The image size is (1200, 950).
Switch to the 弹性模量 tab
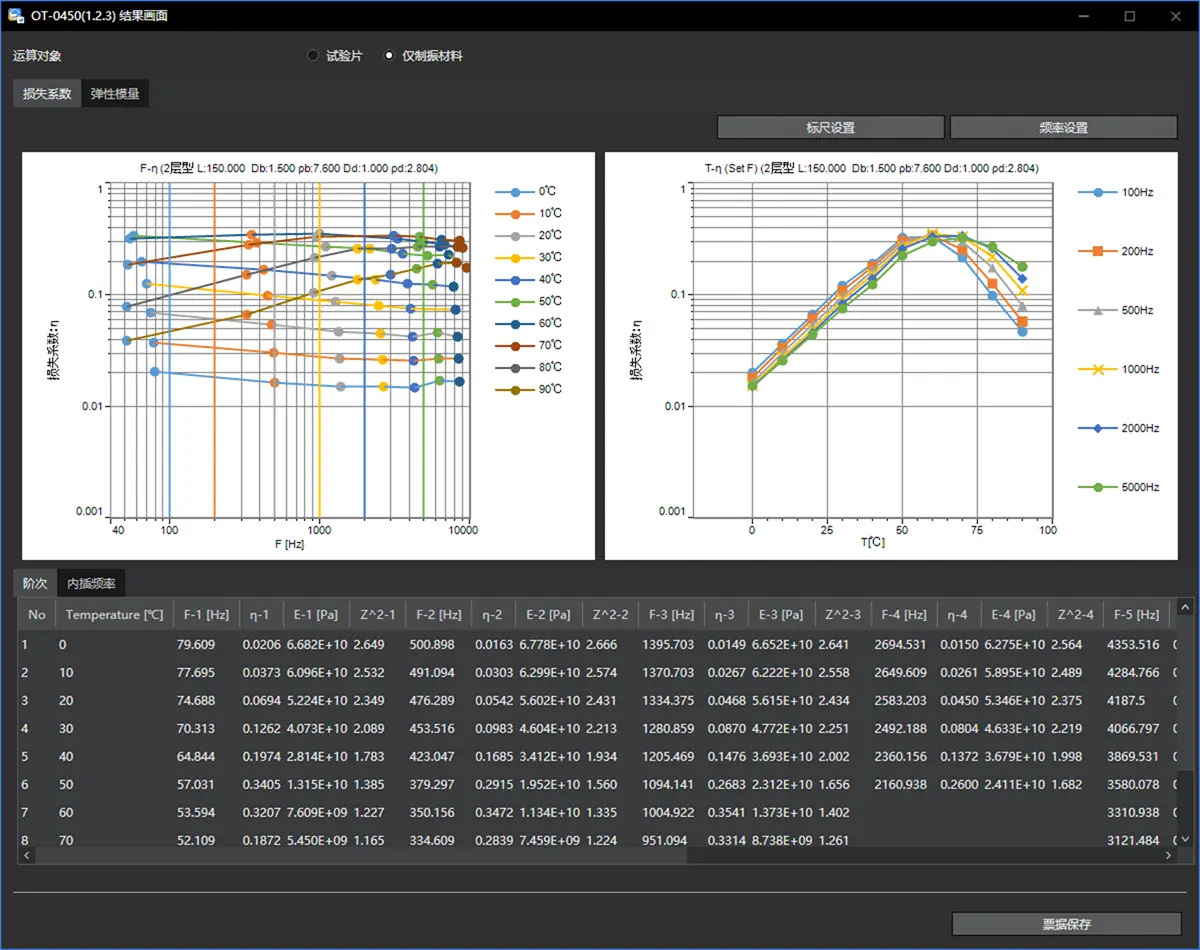tap(115, 94)
